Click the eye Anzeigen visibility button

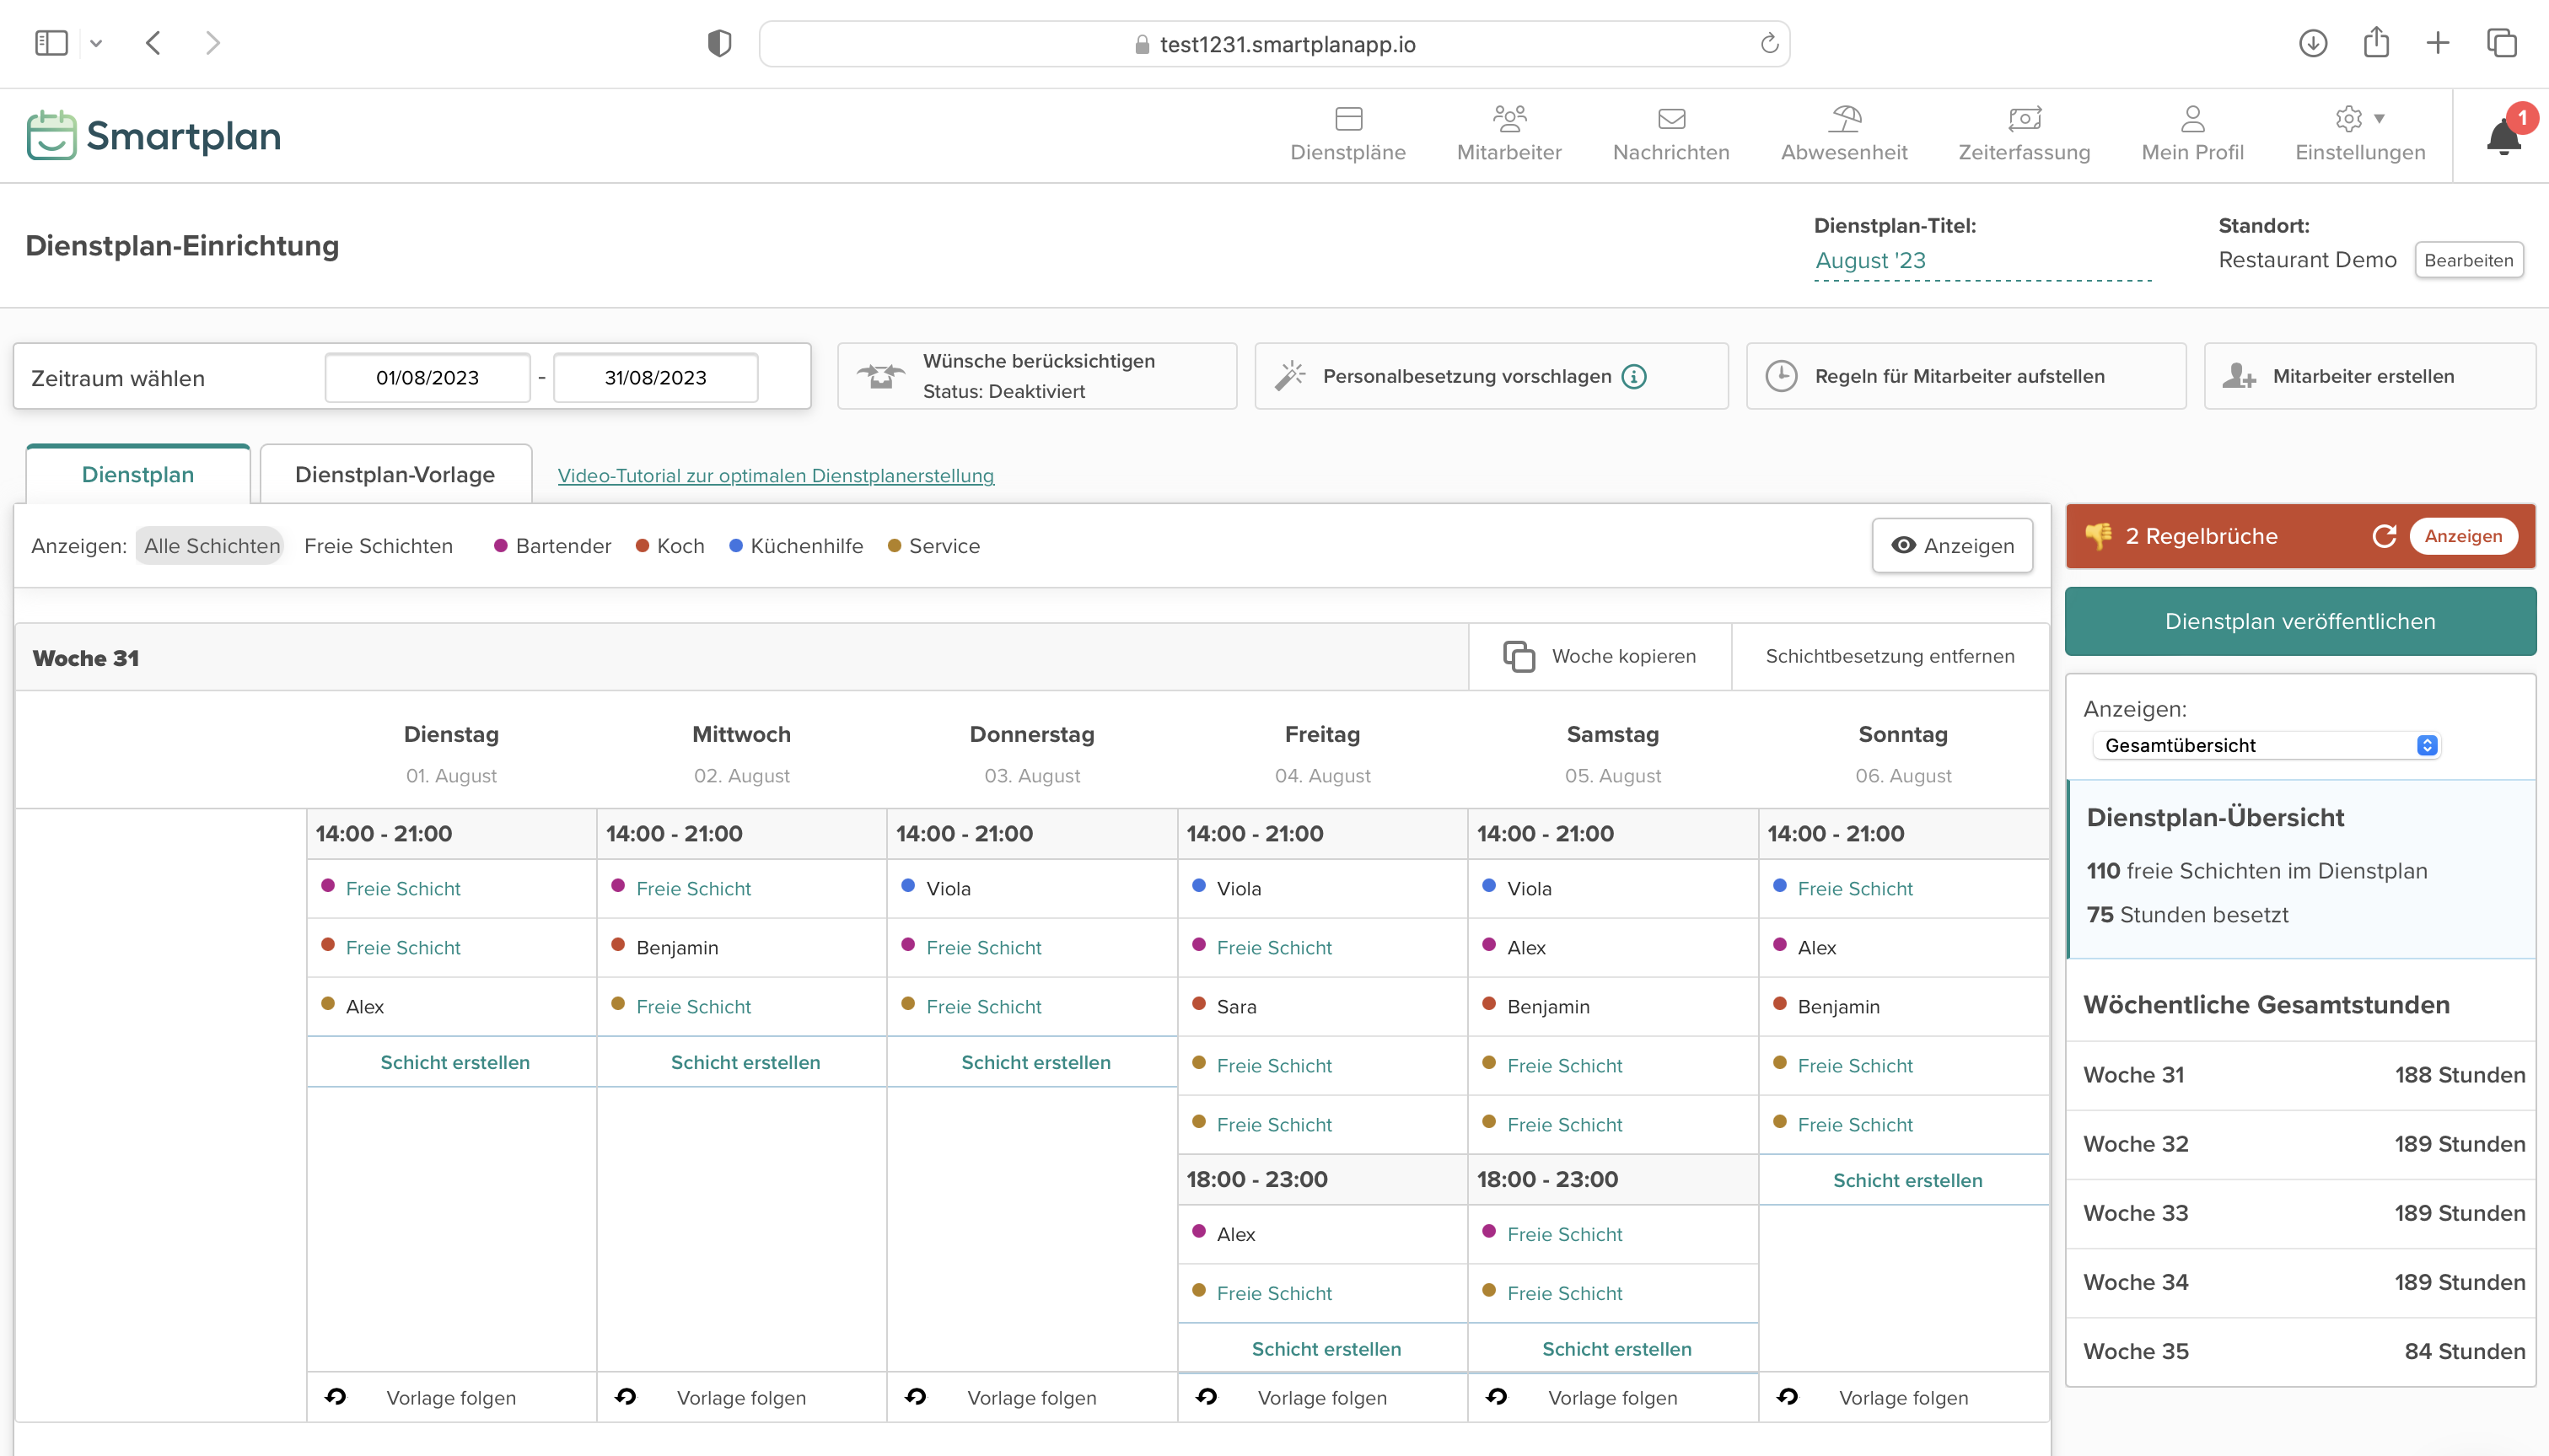(x=1951, y=546)
